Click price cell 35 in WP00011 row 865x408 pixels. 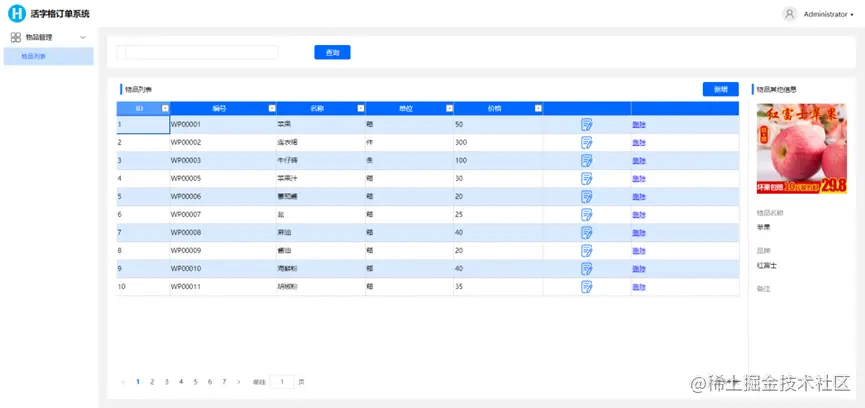point(498,287)
